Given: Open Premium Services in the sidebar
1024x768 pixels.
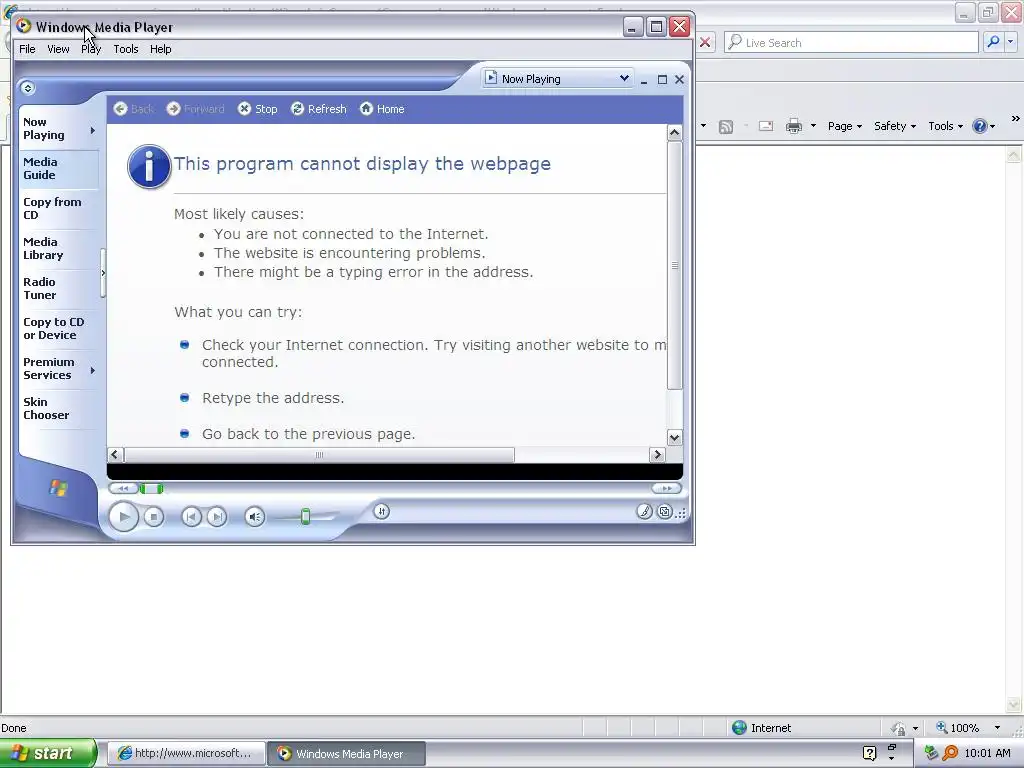Looking at the screenshot, I should click(x=48, y=368).
